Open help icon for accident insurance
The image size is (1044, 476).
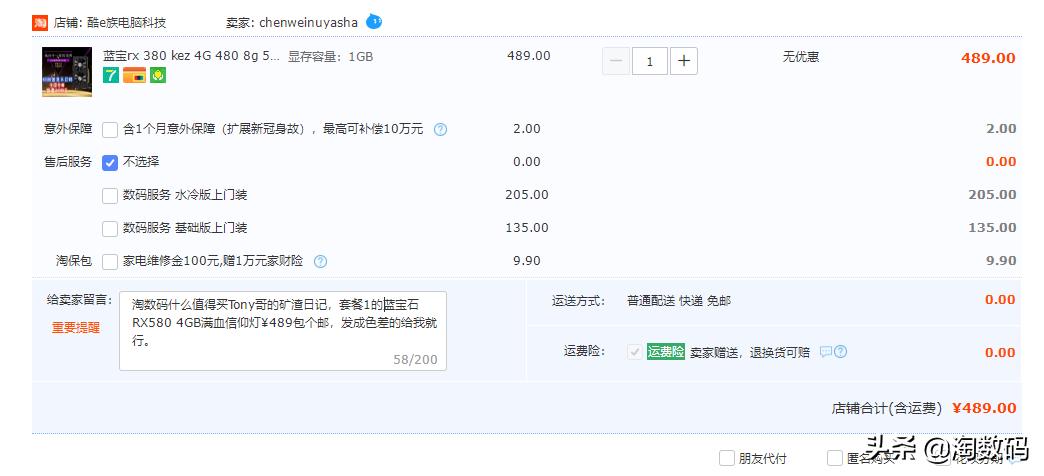point(440,129)
